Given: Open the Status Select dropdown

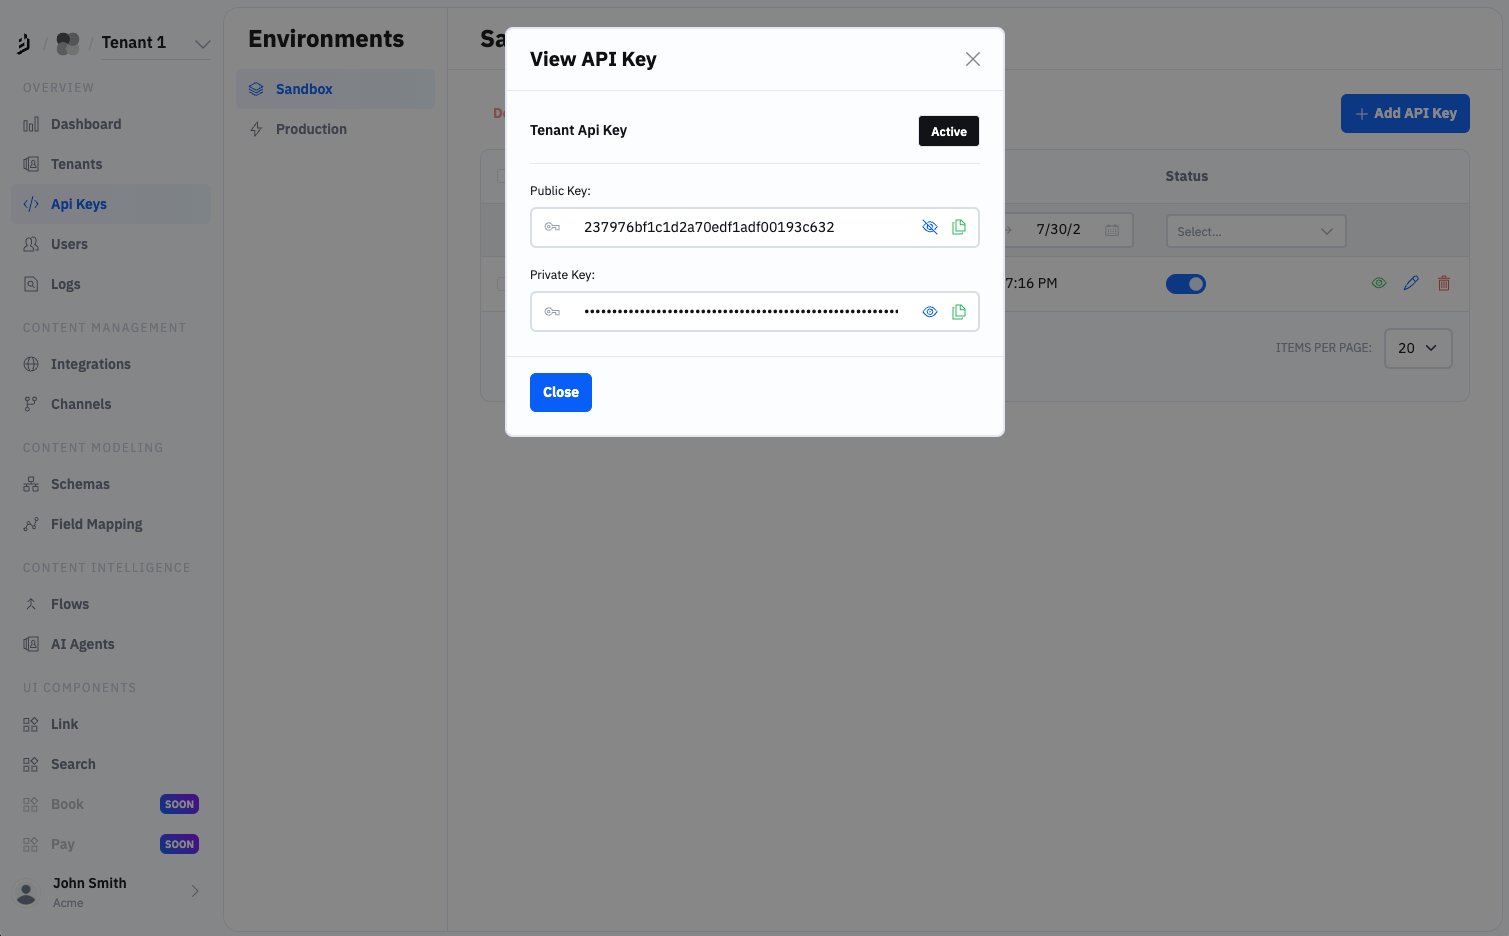Looking at the screenshot, I should point(1255,231).
